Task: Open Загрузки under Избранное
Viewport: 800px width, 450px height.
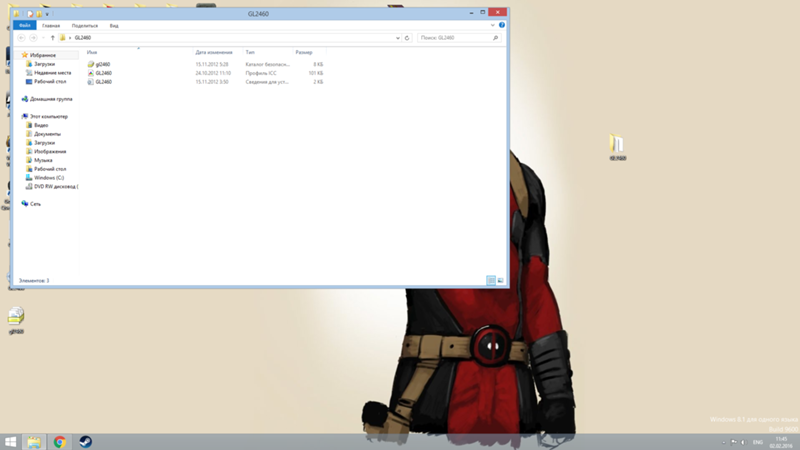Action: (x=44, y=64)
